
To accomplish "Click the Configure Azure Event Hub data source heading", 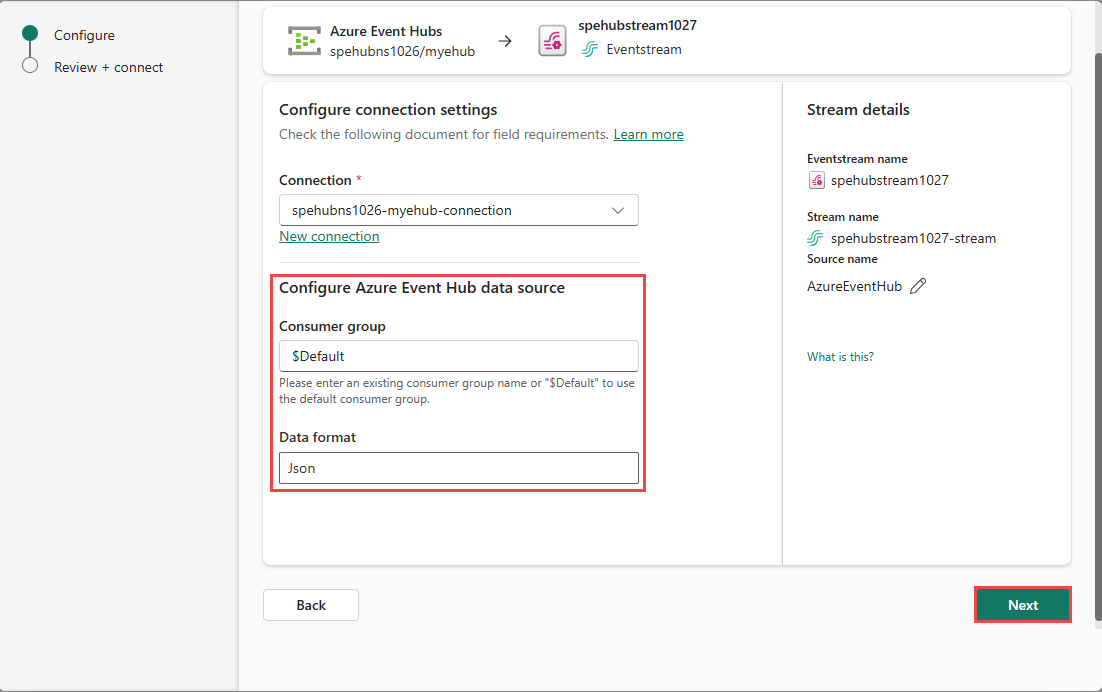I will tap(422, 287).
